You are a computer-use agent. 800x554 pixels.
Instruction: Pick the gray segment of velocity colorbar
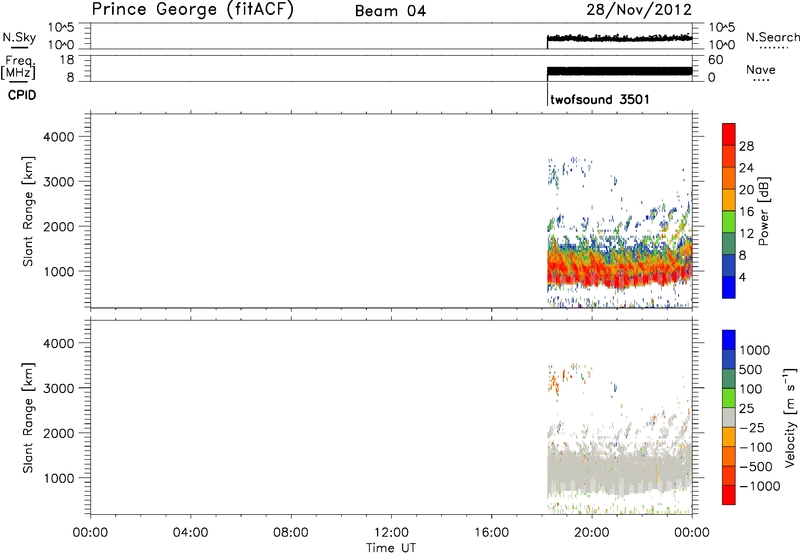pyautogui.click(x=729, y=418)
